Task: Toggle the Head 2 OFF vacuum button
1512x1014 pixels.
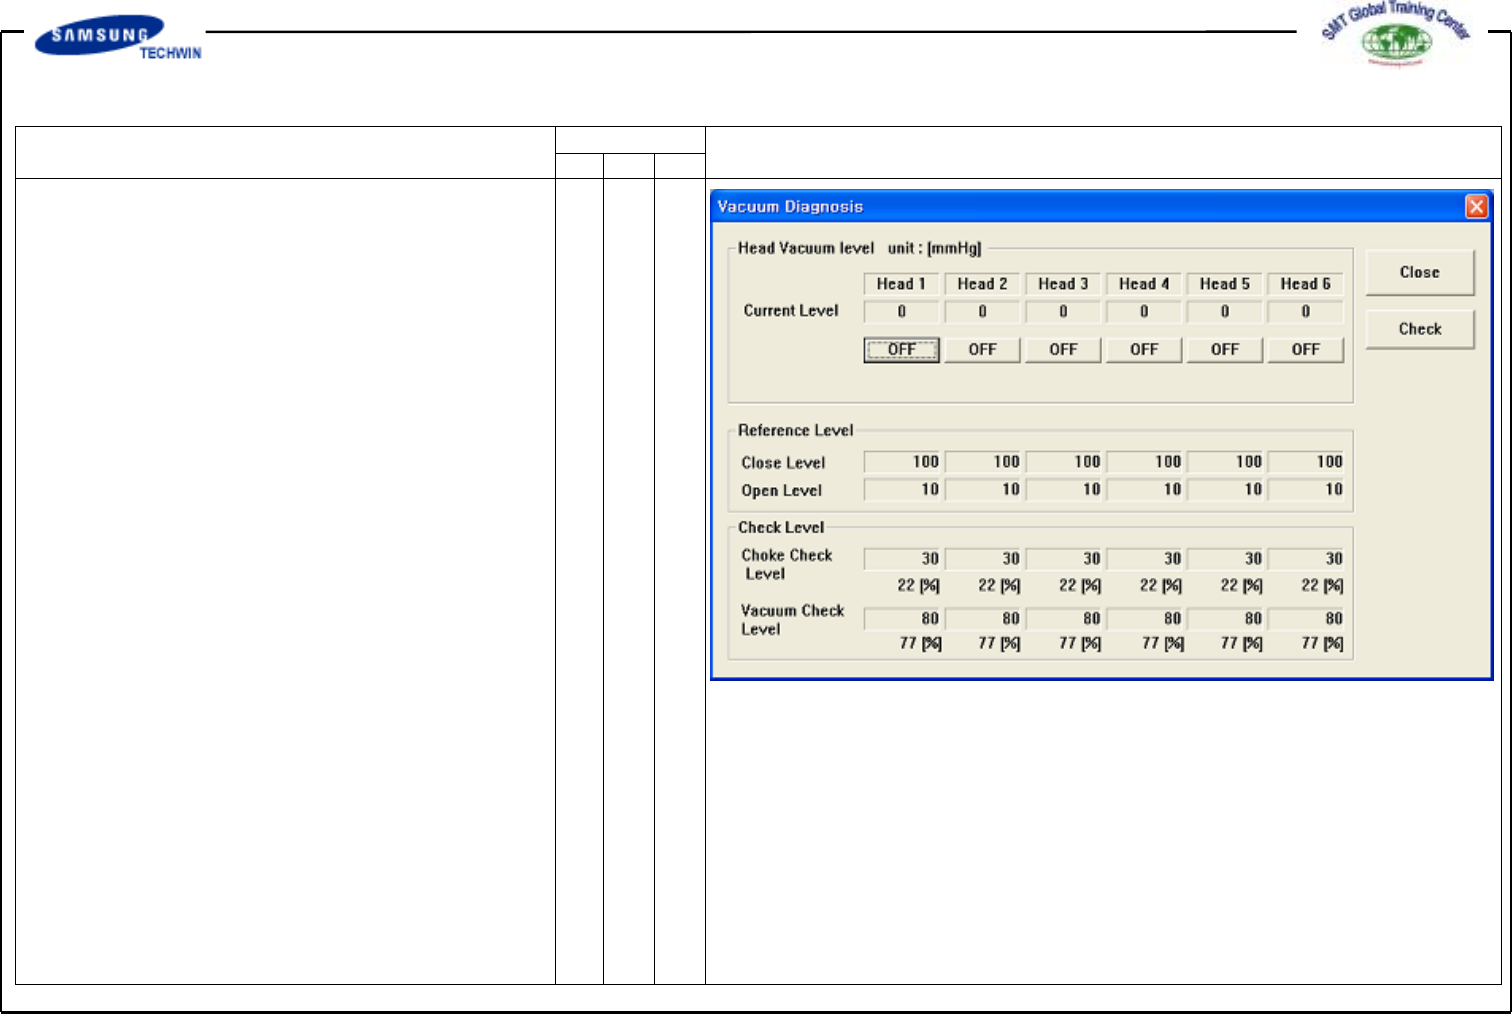Action: [982, 350]
